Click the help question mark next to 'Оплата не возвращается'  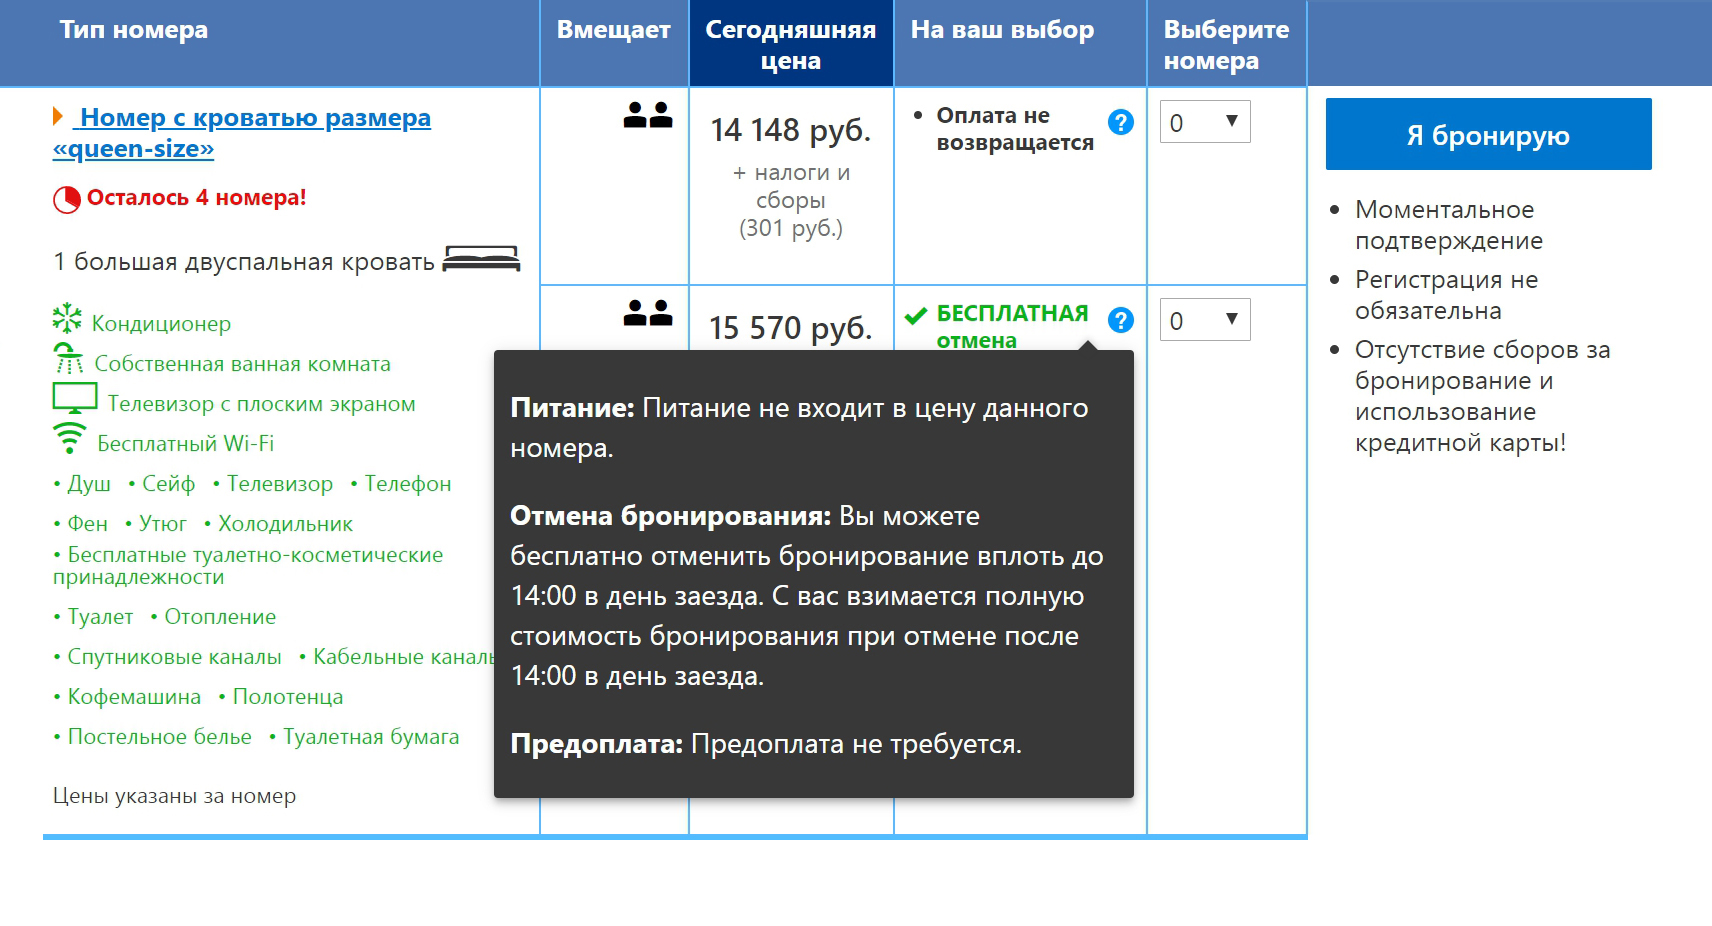coord(1121,122)
